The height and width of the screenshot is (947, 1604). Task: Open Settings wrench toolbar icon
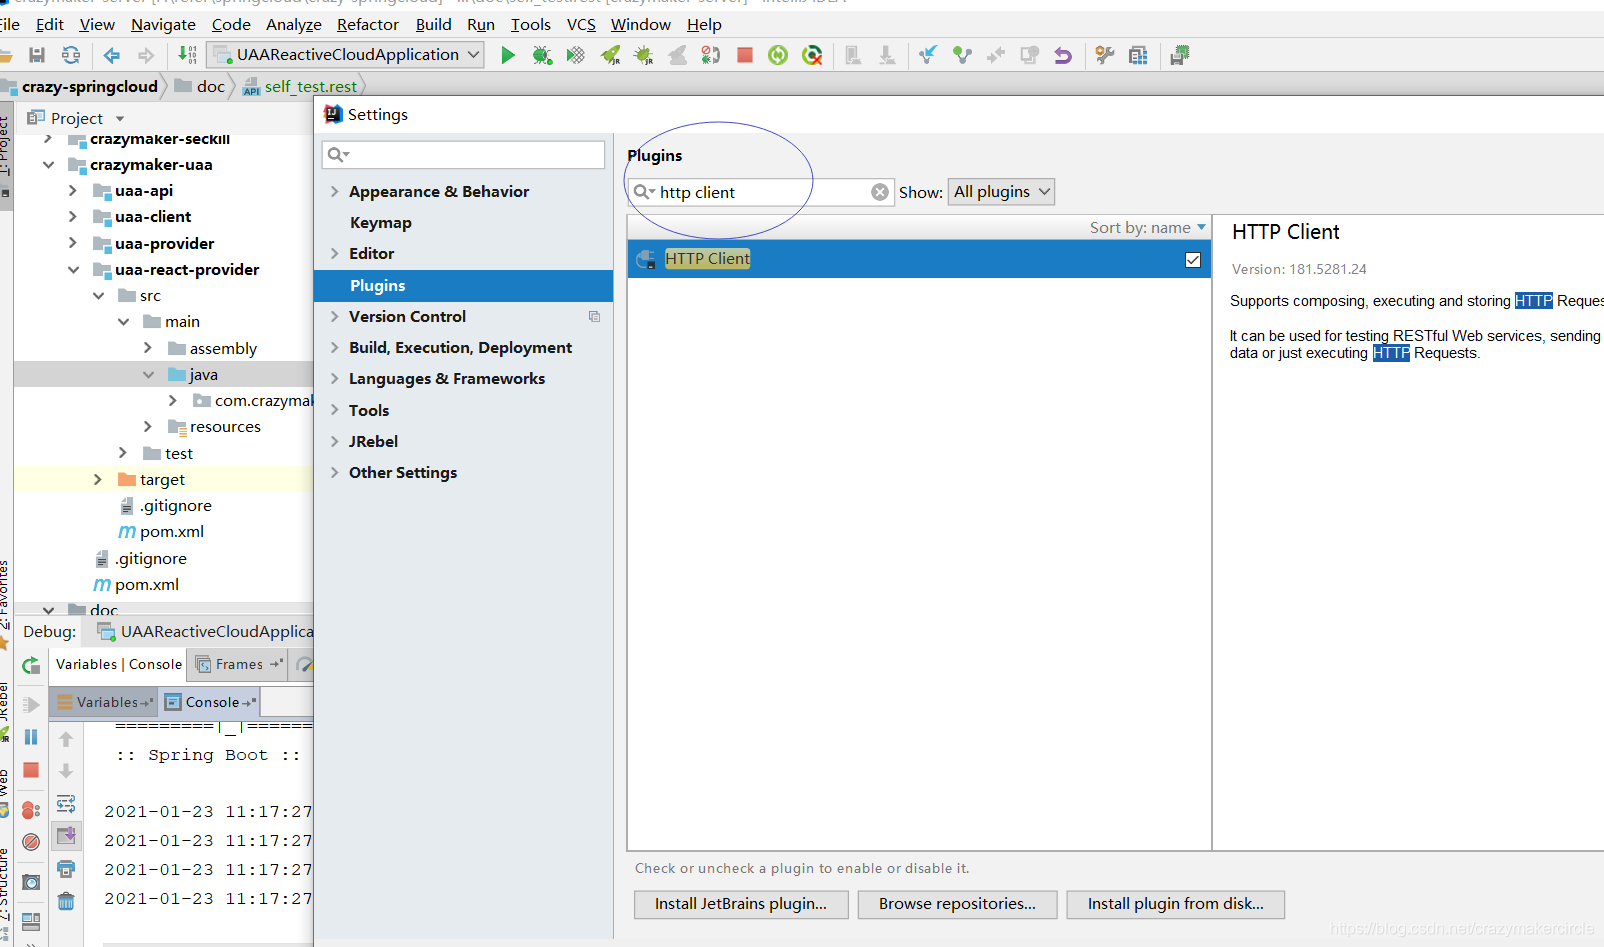(x=1105, y=55)
